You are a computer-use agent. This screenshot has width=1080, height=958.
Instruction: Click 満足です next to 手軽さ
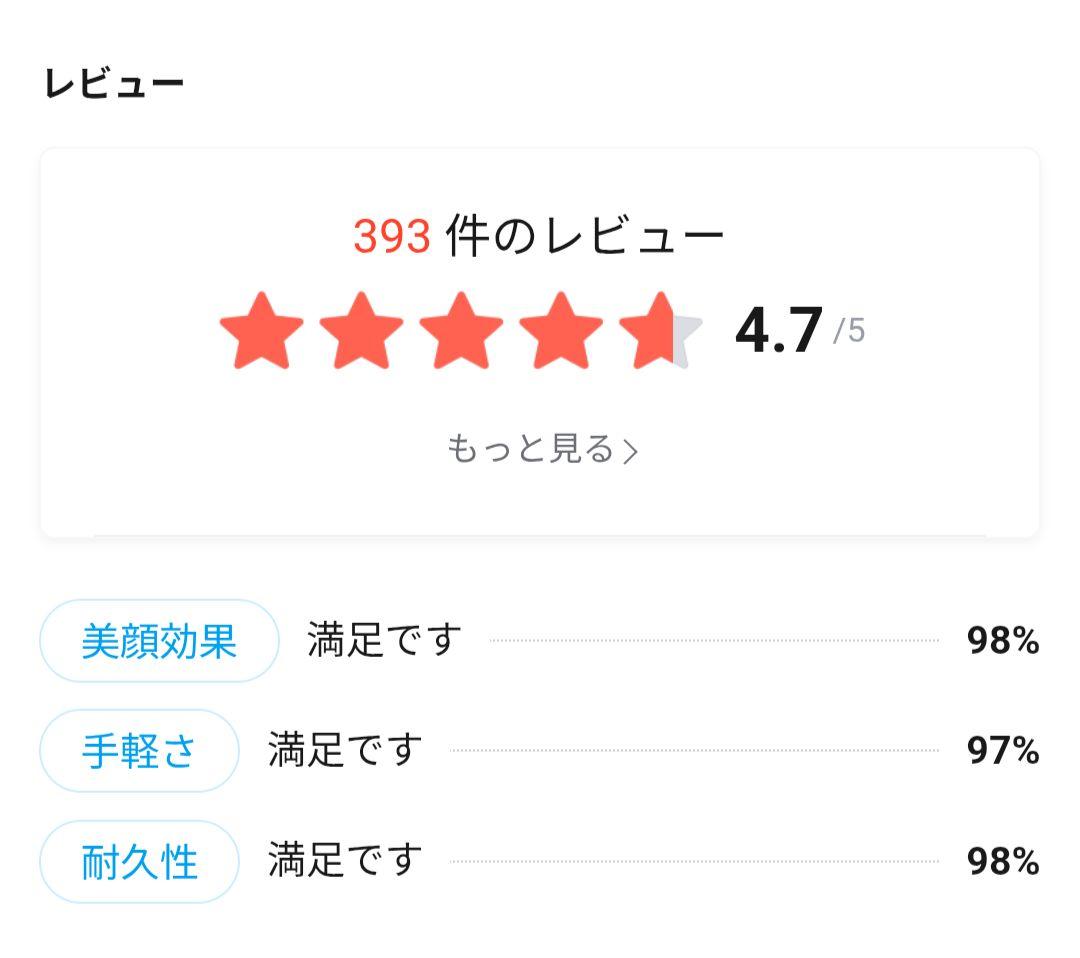(x=345, y=750)
